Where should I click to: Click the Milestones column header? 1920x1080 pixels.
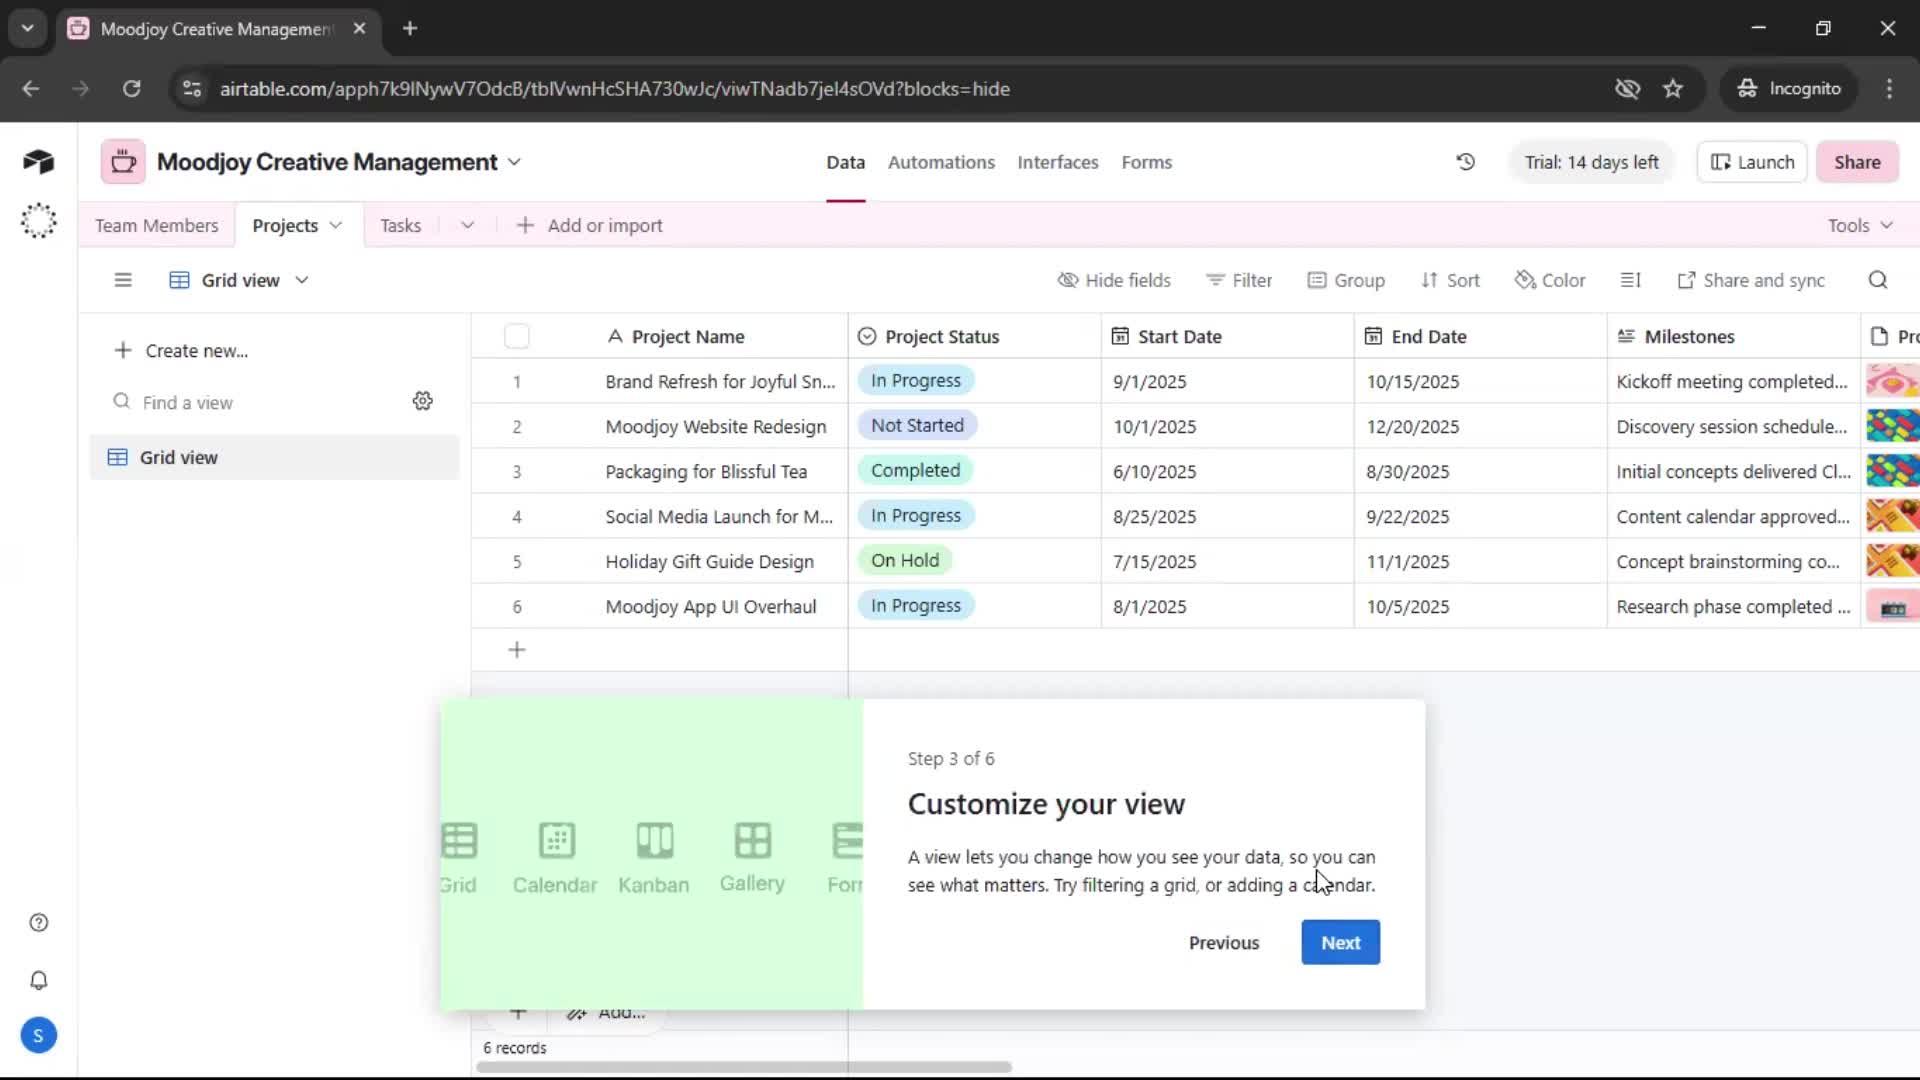pos(1733,337)
